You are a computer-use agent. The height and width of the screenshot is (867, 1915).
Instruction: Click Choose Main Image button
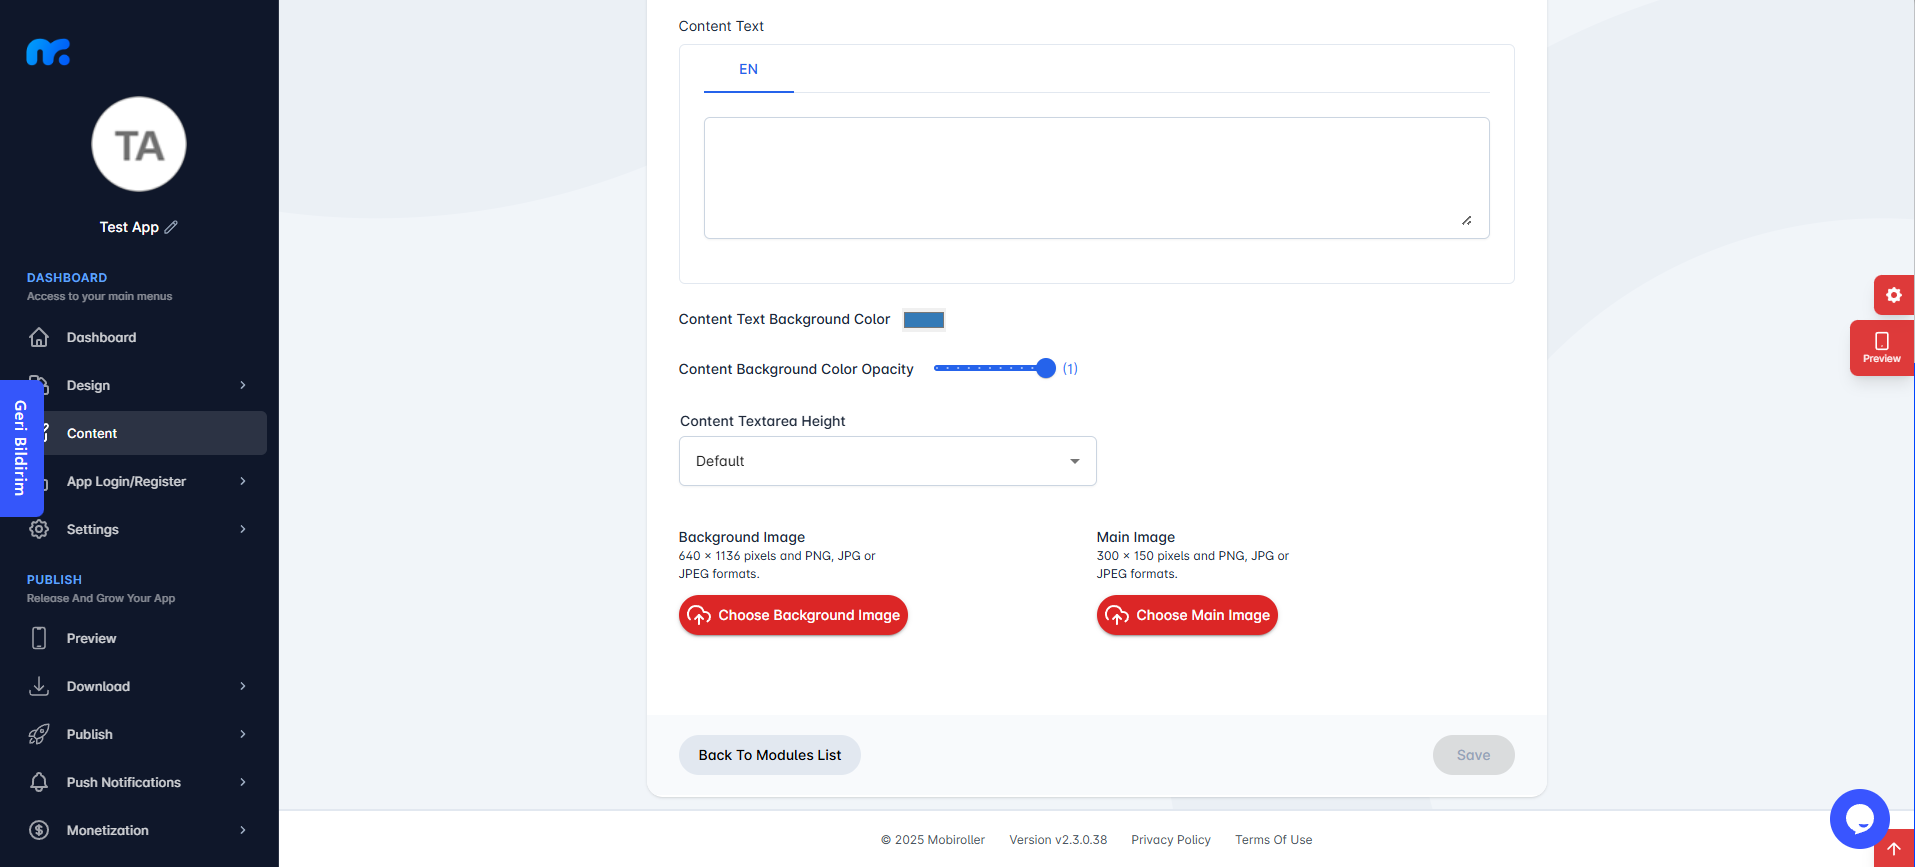1187,615
